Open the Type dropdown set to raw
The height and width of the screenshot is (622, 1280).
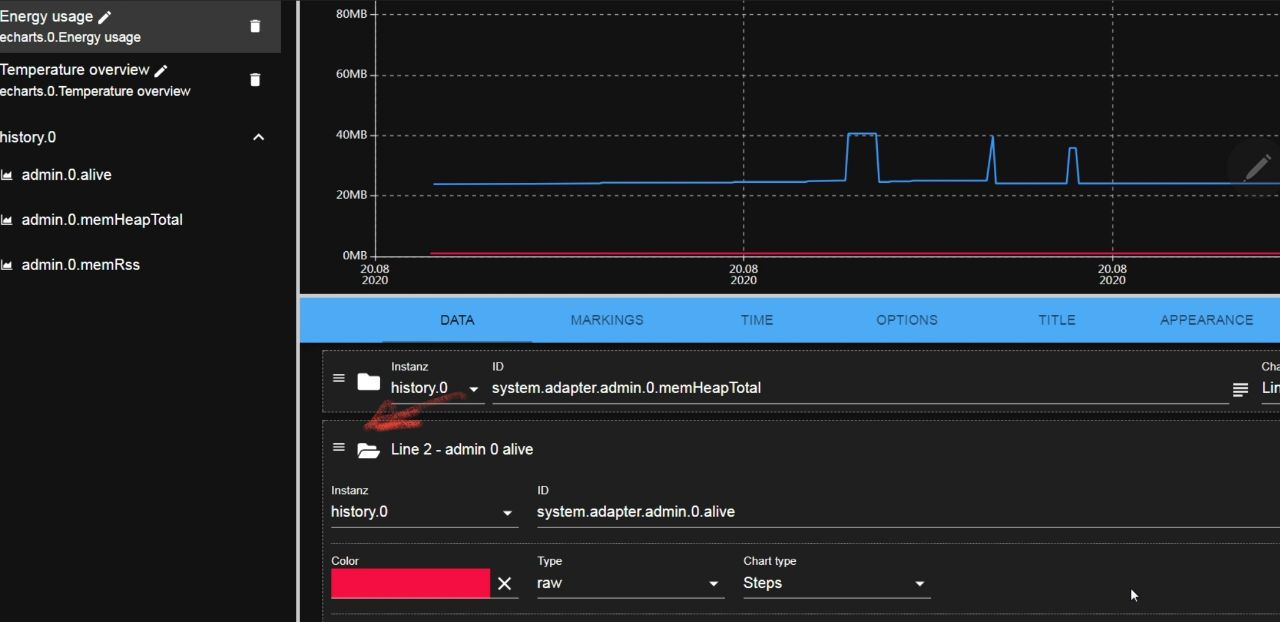click(x=630, y=583)
